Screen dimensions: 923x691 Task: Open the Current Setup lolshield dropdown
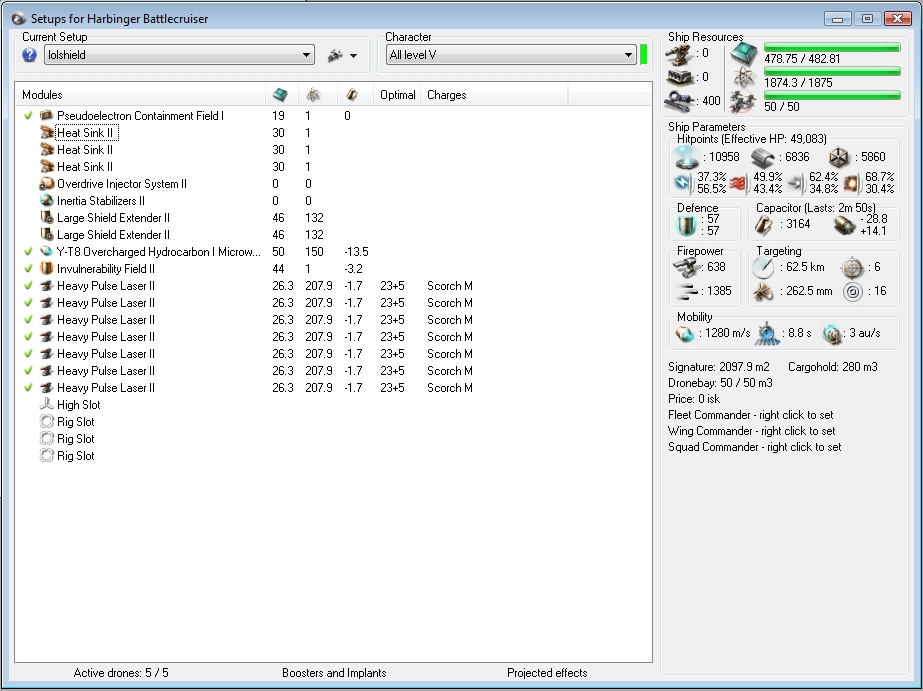pyautogui.click(x=180, y=55)
